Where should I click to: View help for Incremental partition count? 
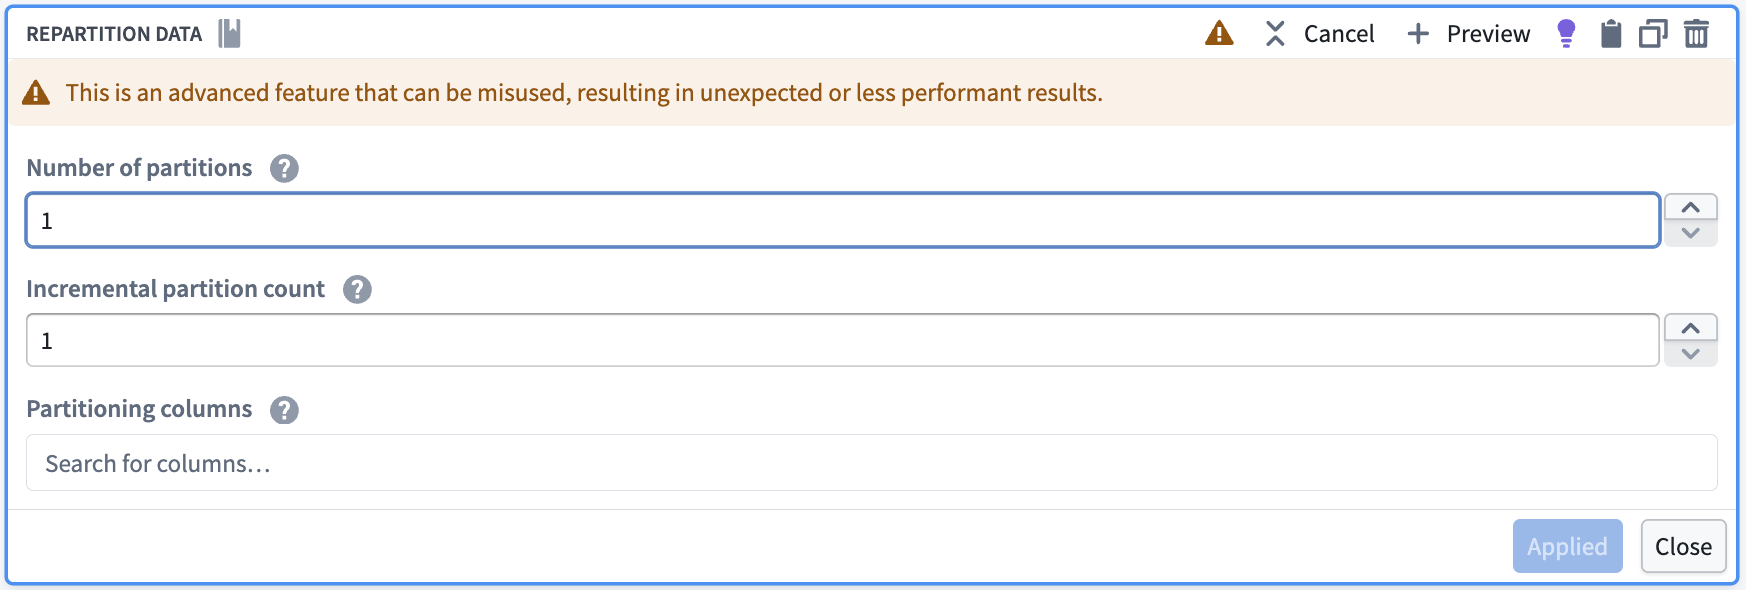tap(357, 290)
